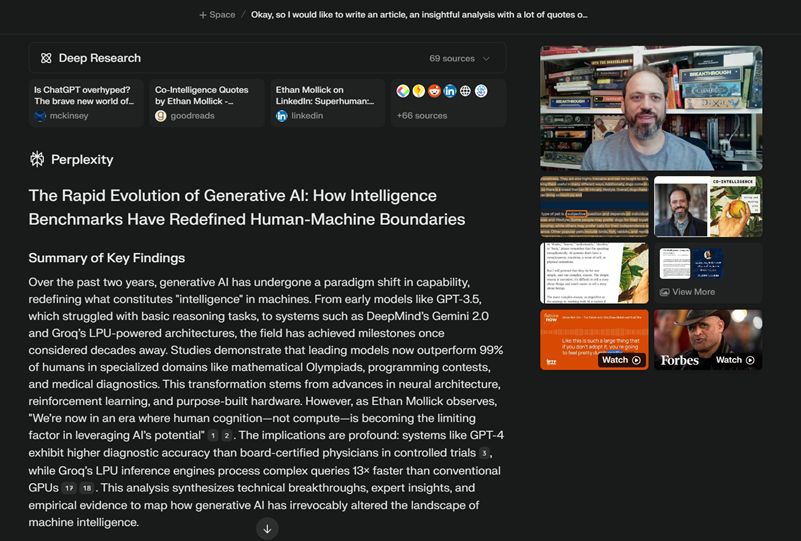Open citation 17
The width and height of the screenshot is (801, 541).
click(69, 488)
